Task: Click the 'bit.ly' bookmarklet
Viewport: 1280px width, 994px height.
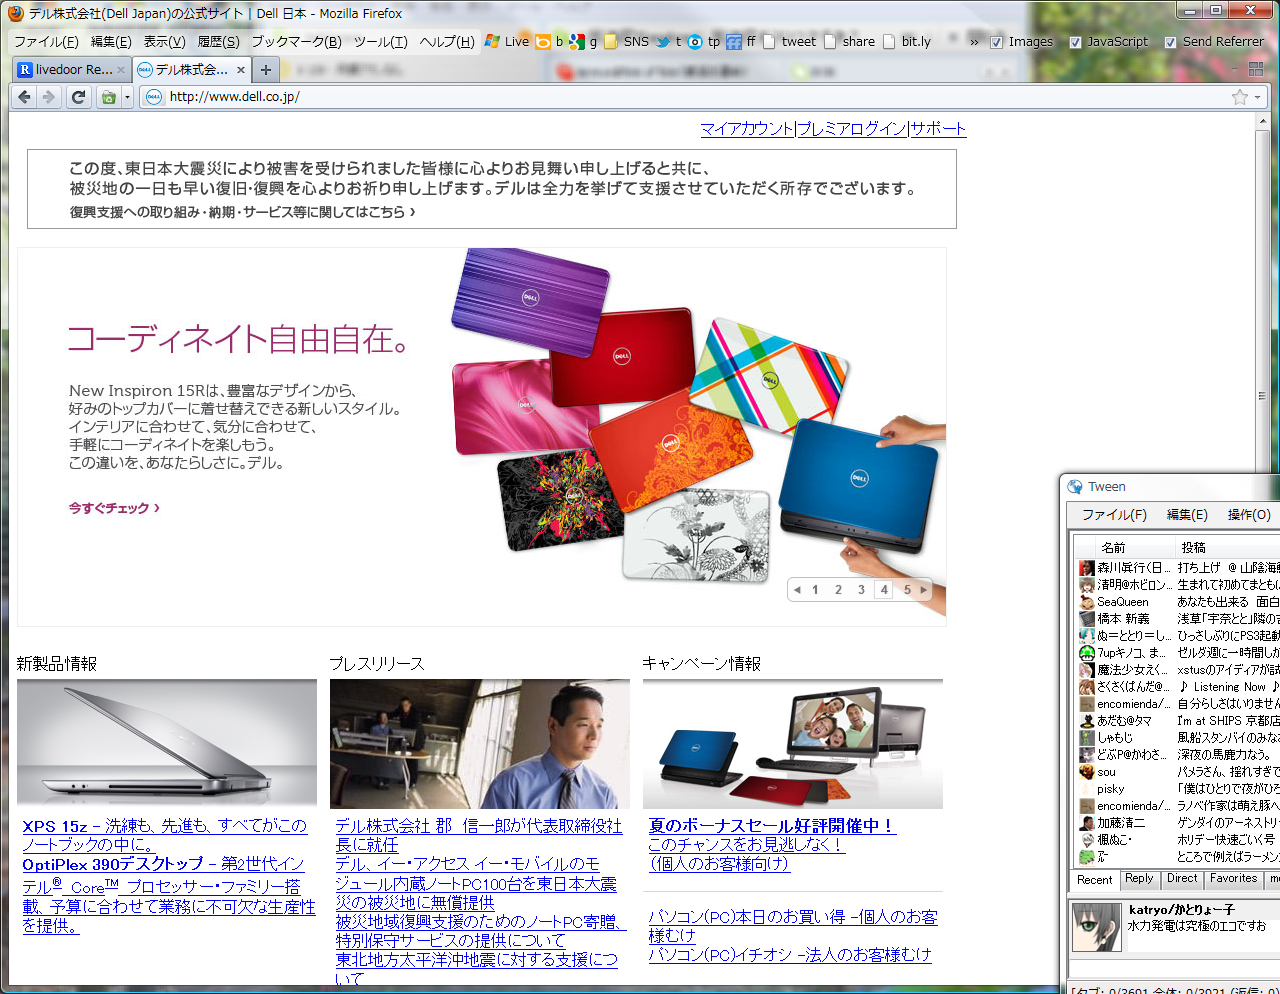Action: [x=907, y=42]
